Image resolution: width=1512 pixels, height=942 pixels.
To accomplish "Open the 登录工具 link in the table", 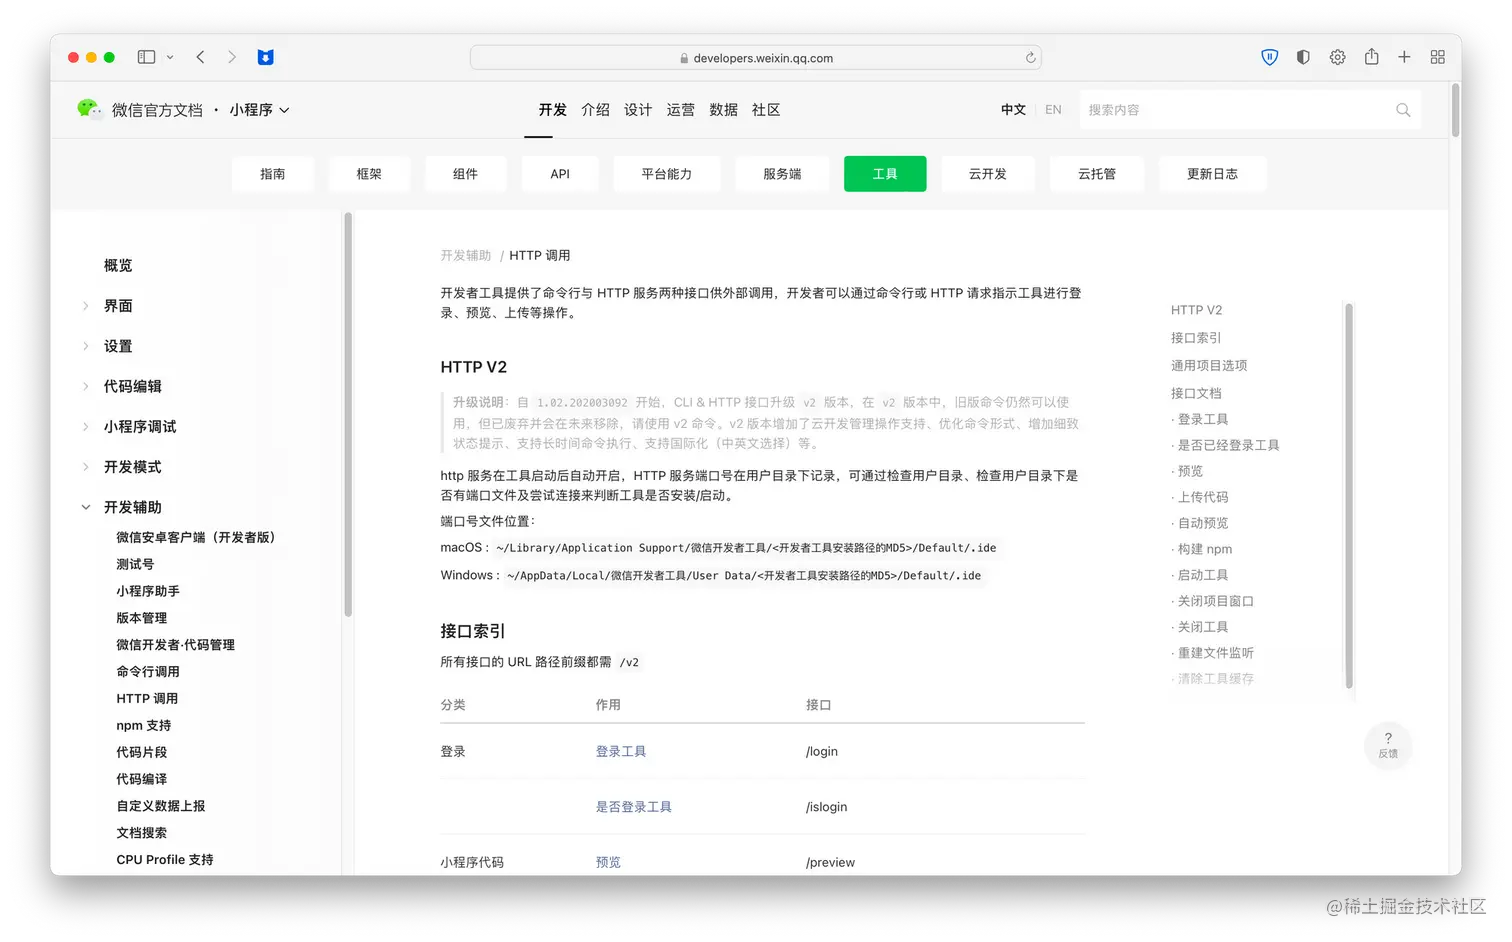I will point(621,751).
